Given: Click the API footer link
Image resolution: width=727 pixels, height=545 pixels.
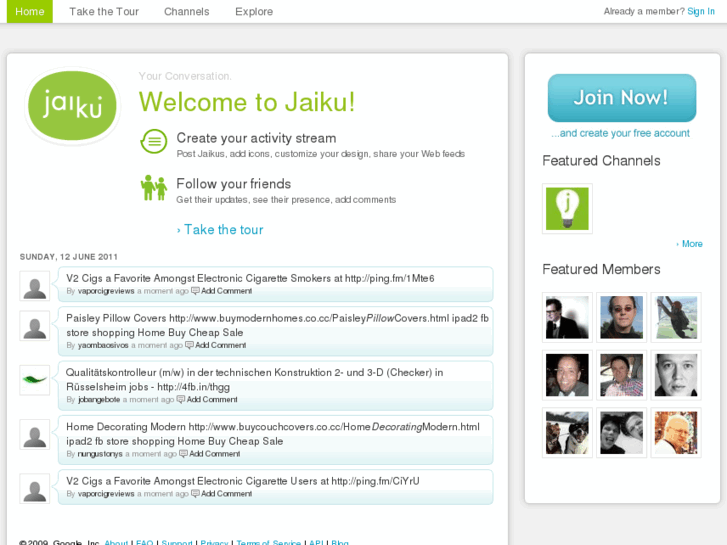Looking at the screenshot, I should click(x=316, y=542).
